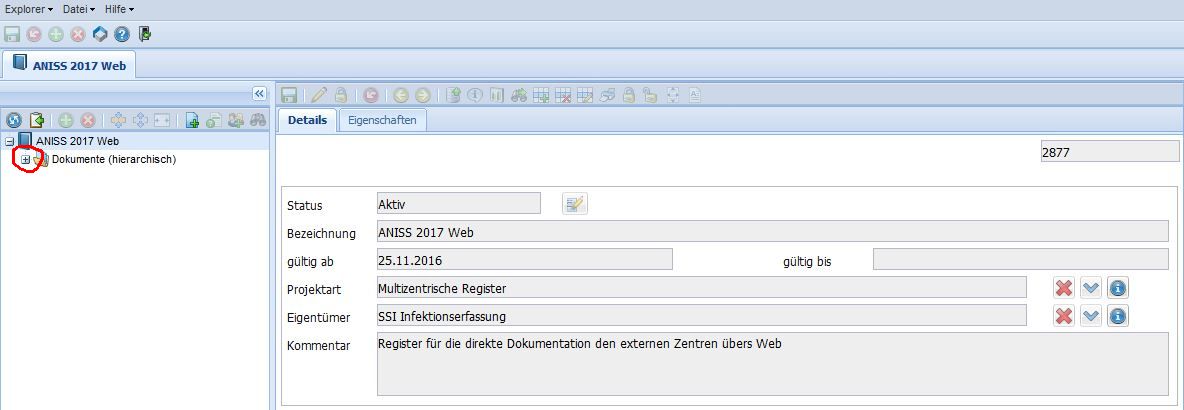The image size is (1184, 410).
Task: Show info for the Projektart field
Action: click(x=1118, y=288)
